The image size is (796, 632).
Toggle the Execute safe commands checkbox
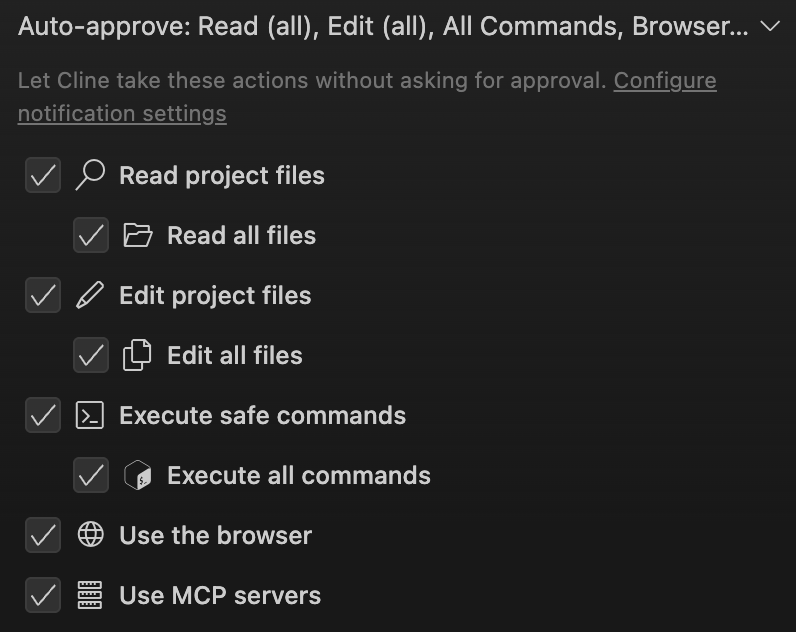pyautogui.click(x=43, y=416)
